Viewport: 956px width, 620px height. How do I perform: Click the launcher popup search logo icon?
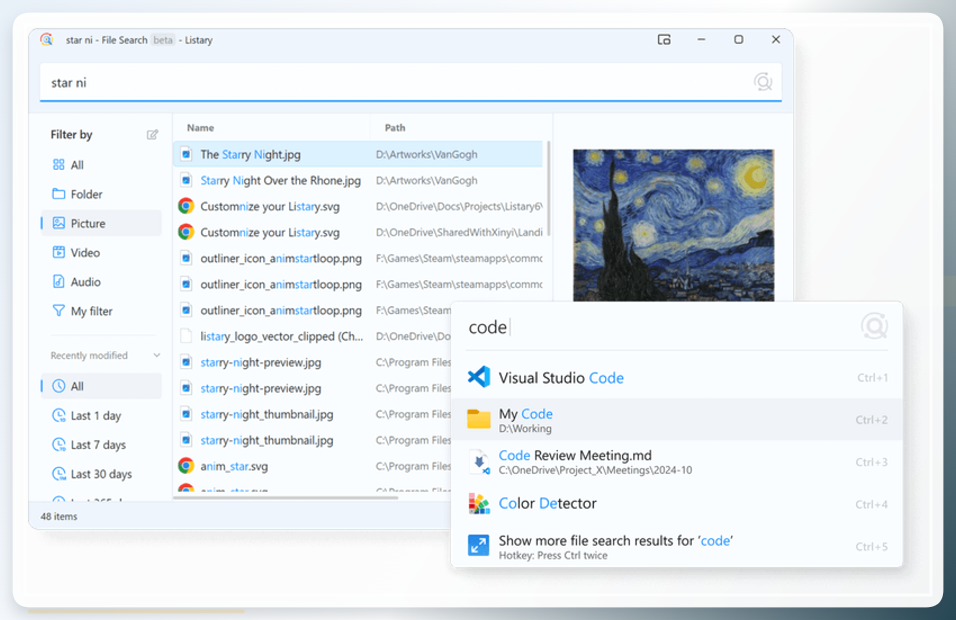pos(874,326)
